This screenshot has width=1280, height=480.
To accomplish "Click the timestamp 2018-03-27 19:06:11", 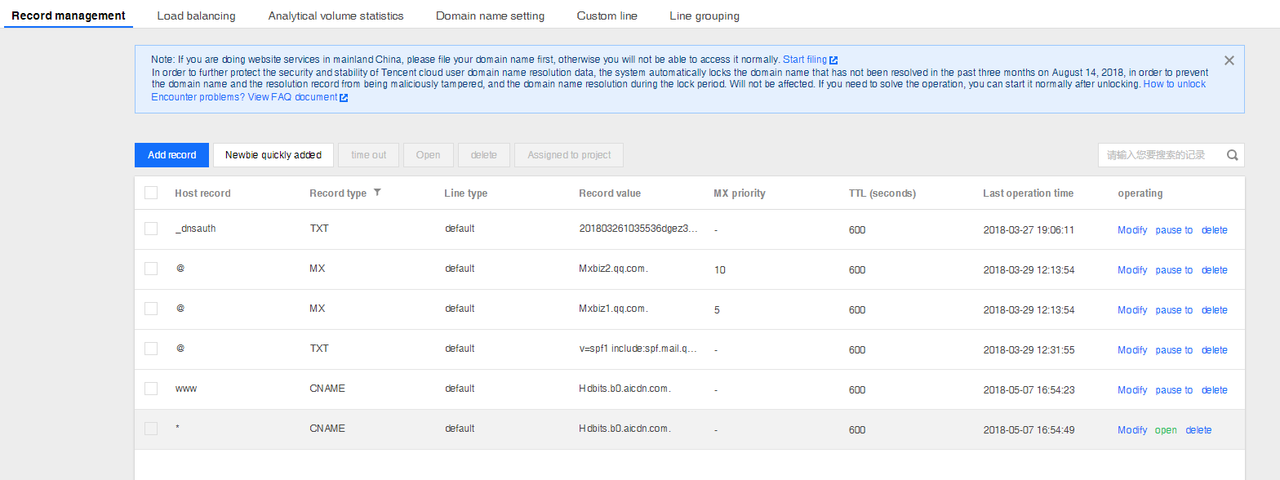I will (1028, 230).
